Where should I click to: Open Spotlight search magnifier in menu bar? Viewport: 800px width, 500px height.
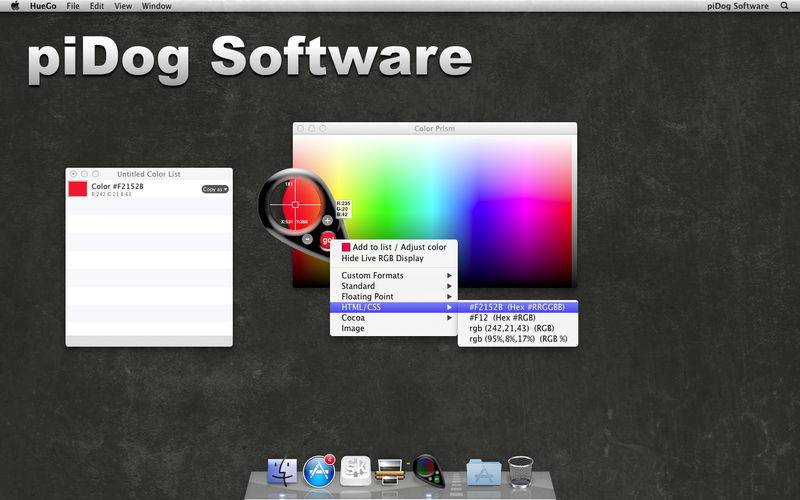tap(785, 6)
